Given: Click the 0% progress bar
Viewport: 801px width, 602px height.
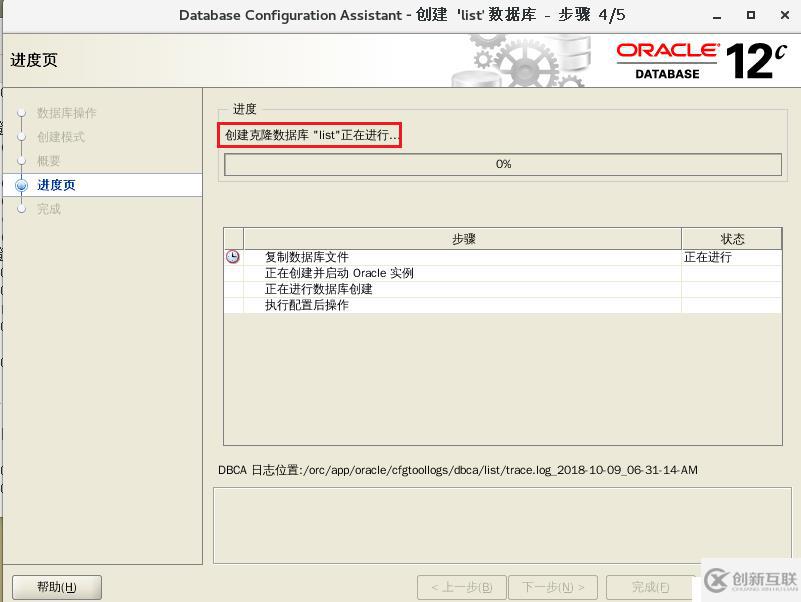Looking at the screenshot, I should tap(503, 164).
